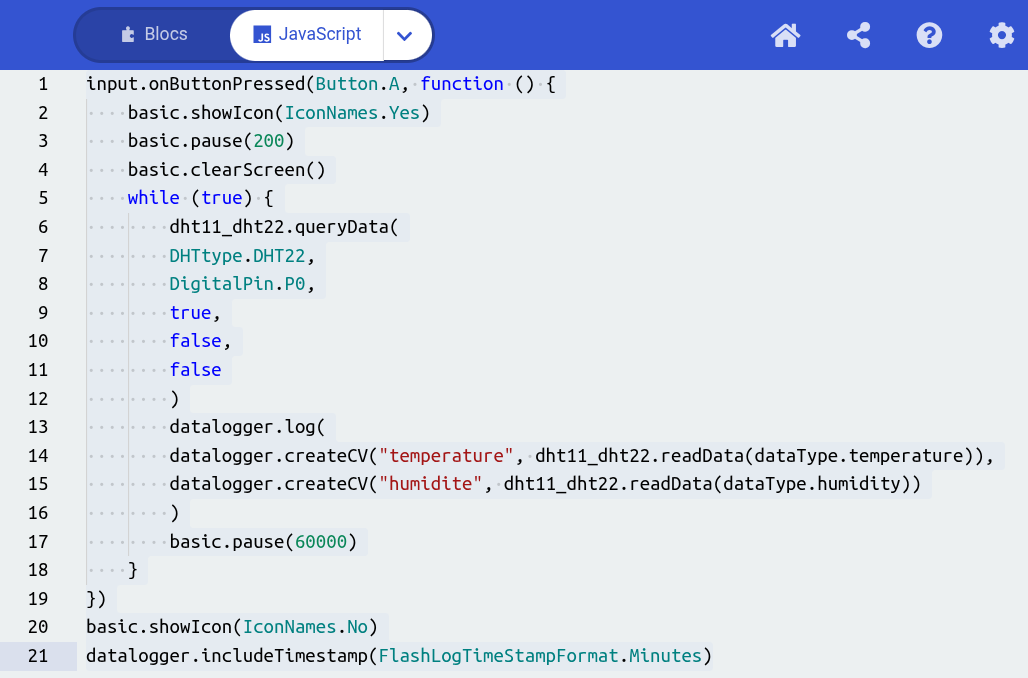Open the Help question mark menu
1028x678 pixels.
click(x=929, y=36)
